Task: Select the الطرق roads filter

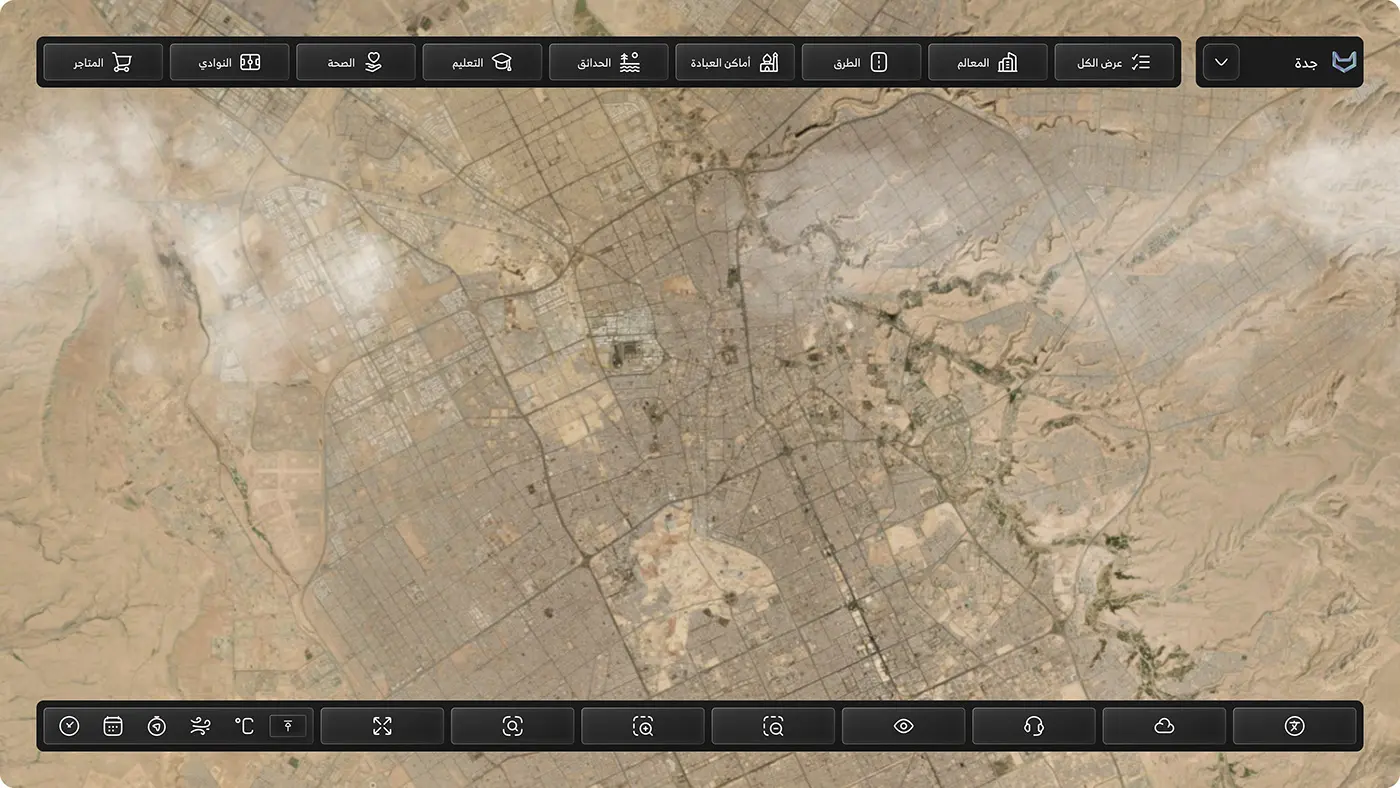Action: [862, 62]
